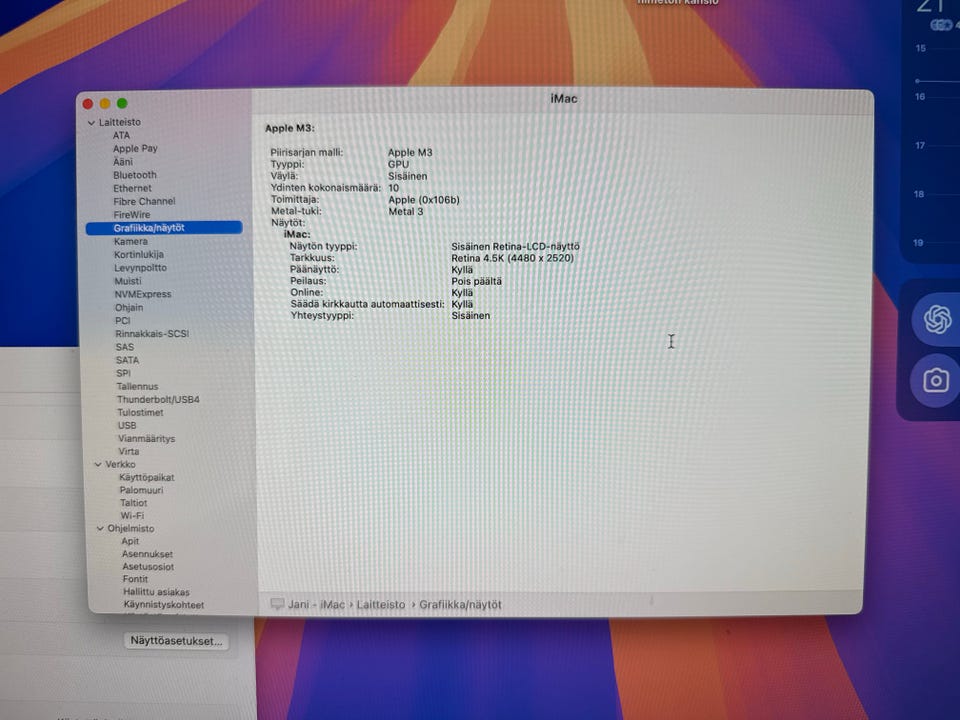
Task: Select Apple Pay in the sidebar
Action: (135, 148)
